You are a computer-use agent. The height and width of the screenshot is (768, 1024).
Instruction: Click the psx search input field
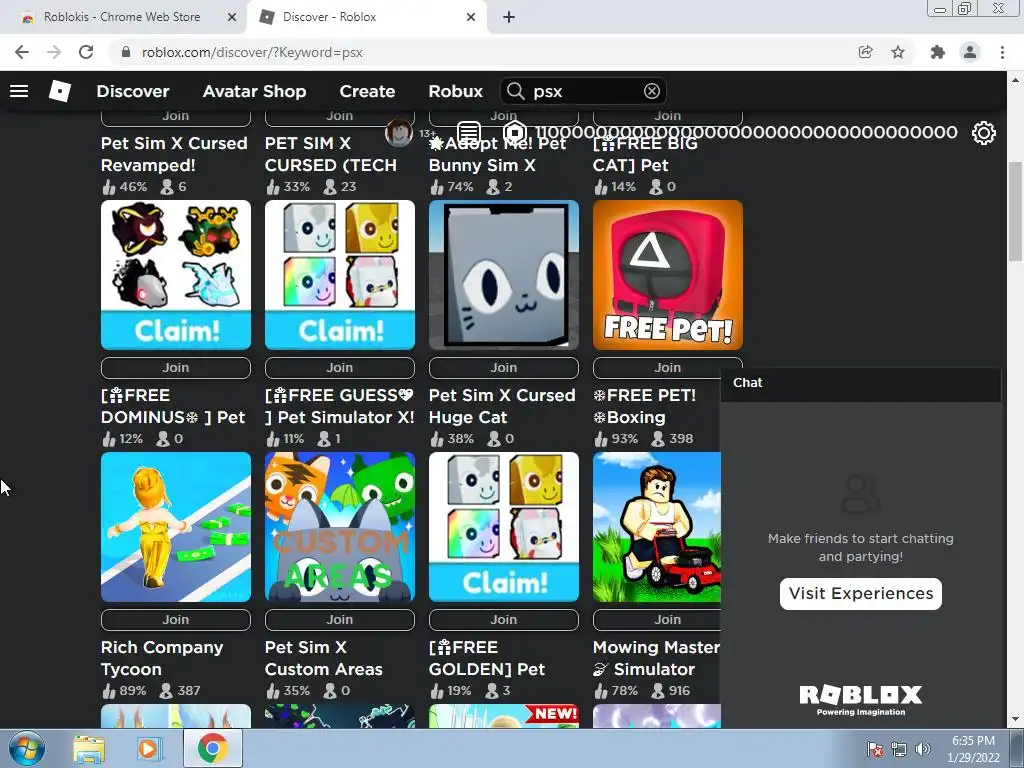(x=584, y=91)
